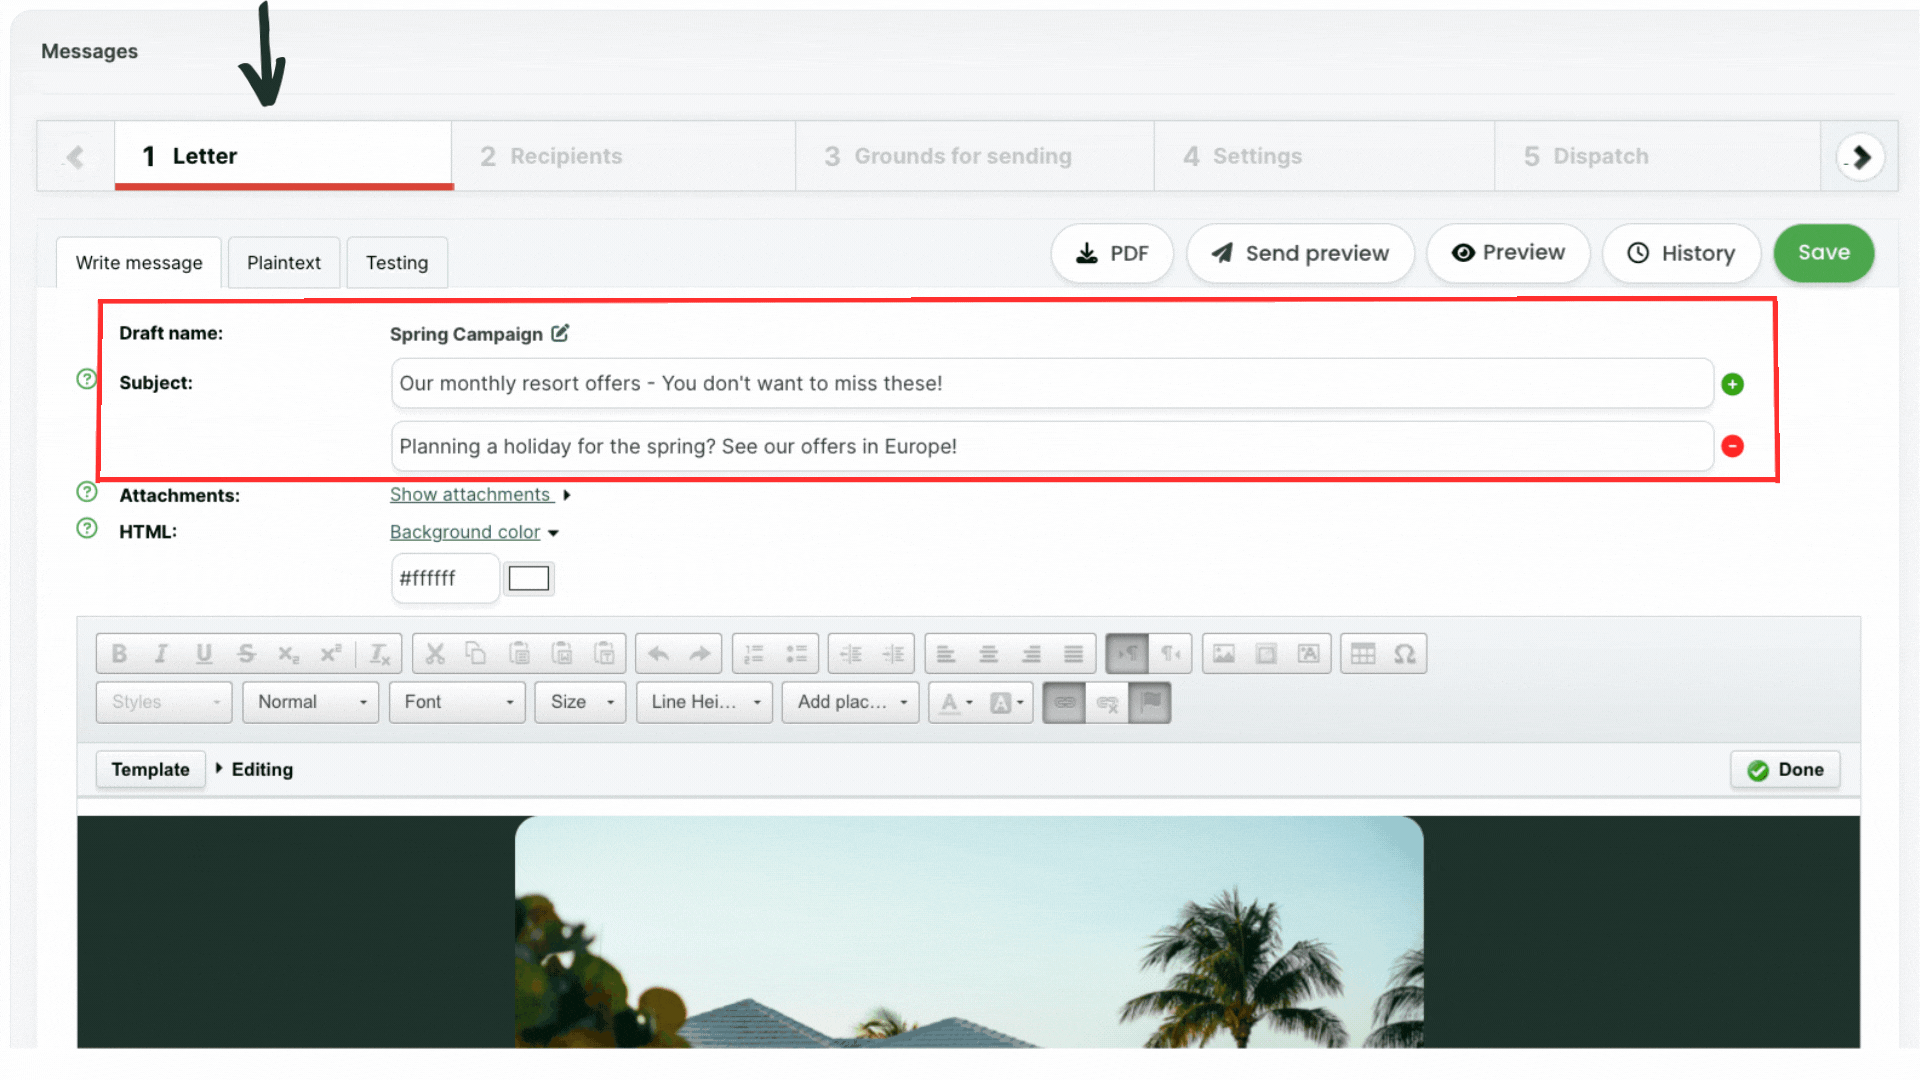Image resolution: width=1920 pixels, height=1080 pixels.
Task: Click the insert image icon
Action: point(1223,654)
